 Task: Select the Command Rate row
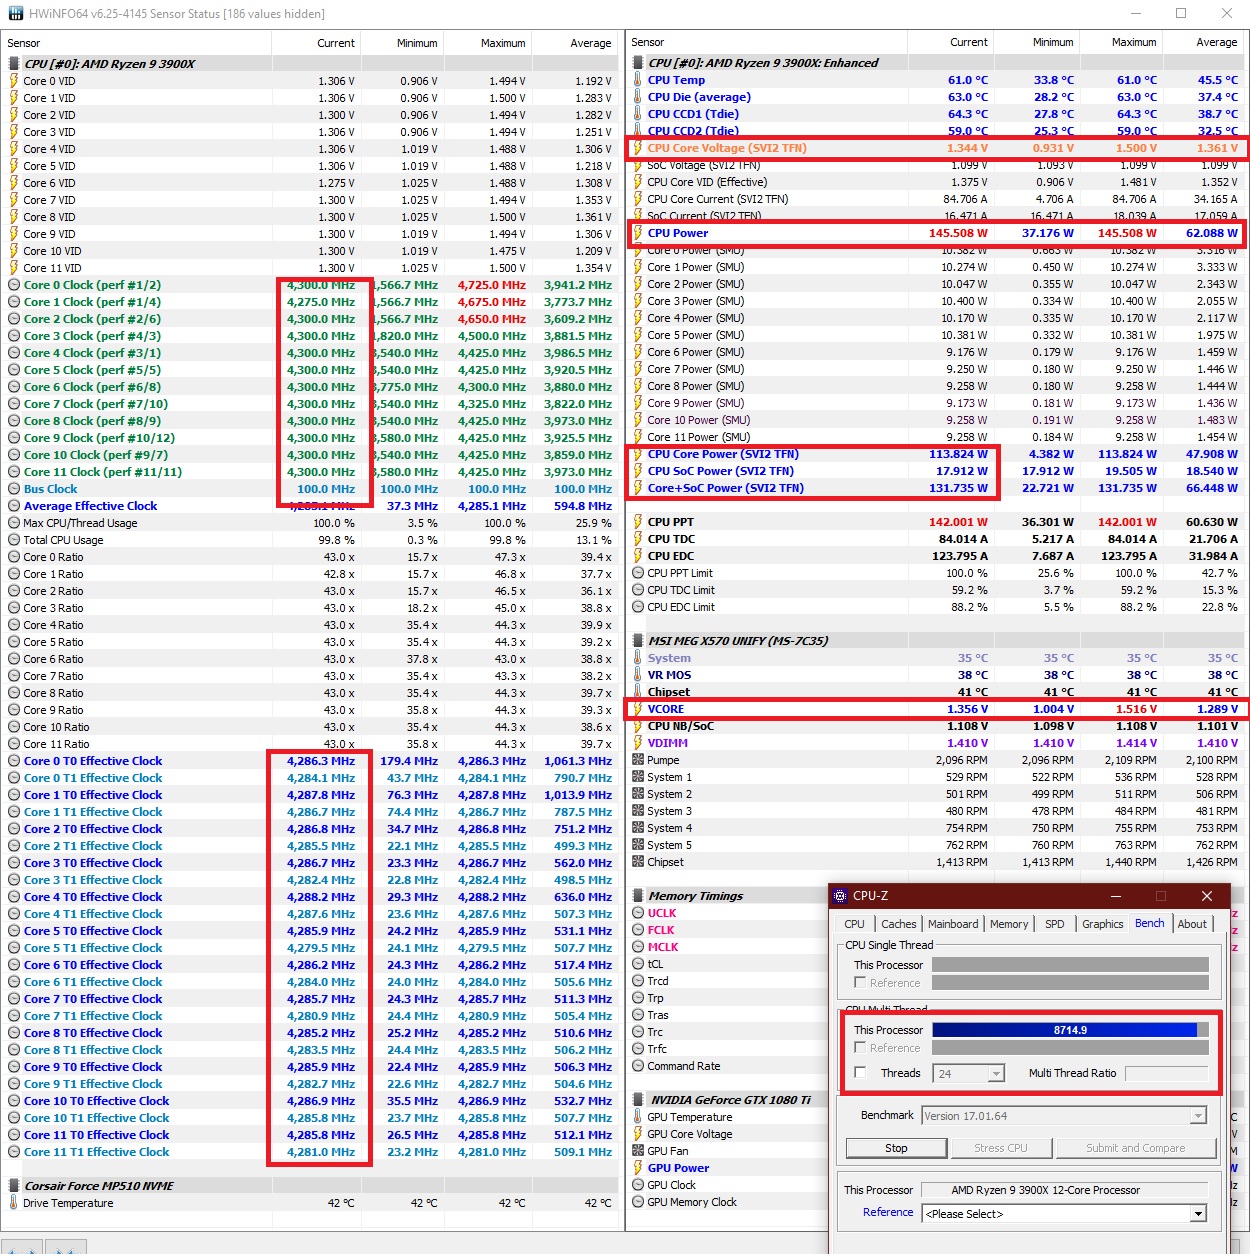[730, 1066]
